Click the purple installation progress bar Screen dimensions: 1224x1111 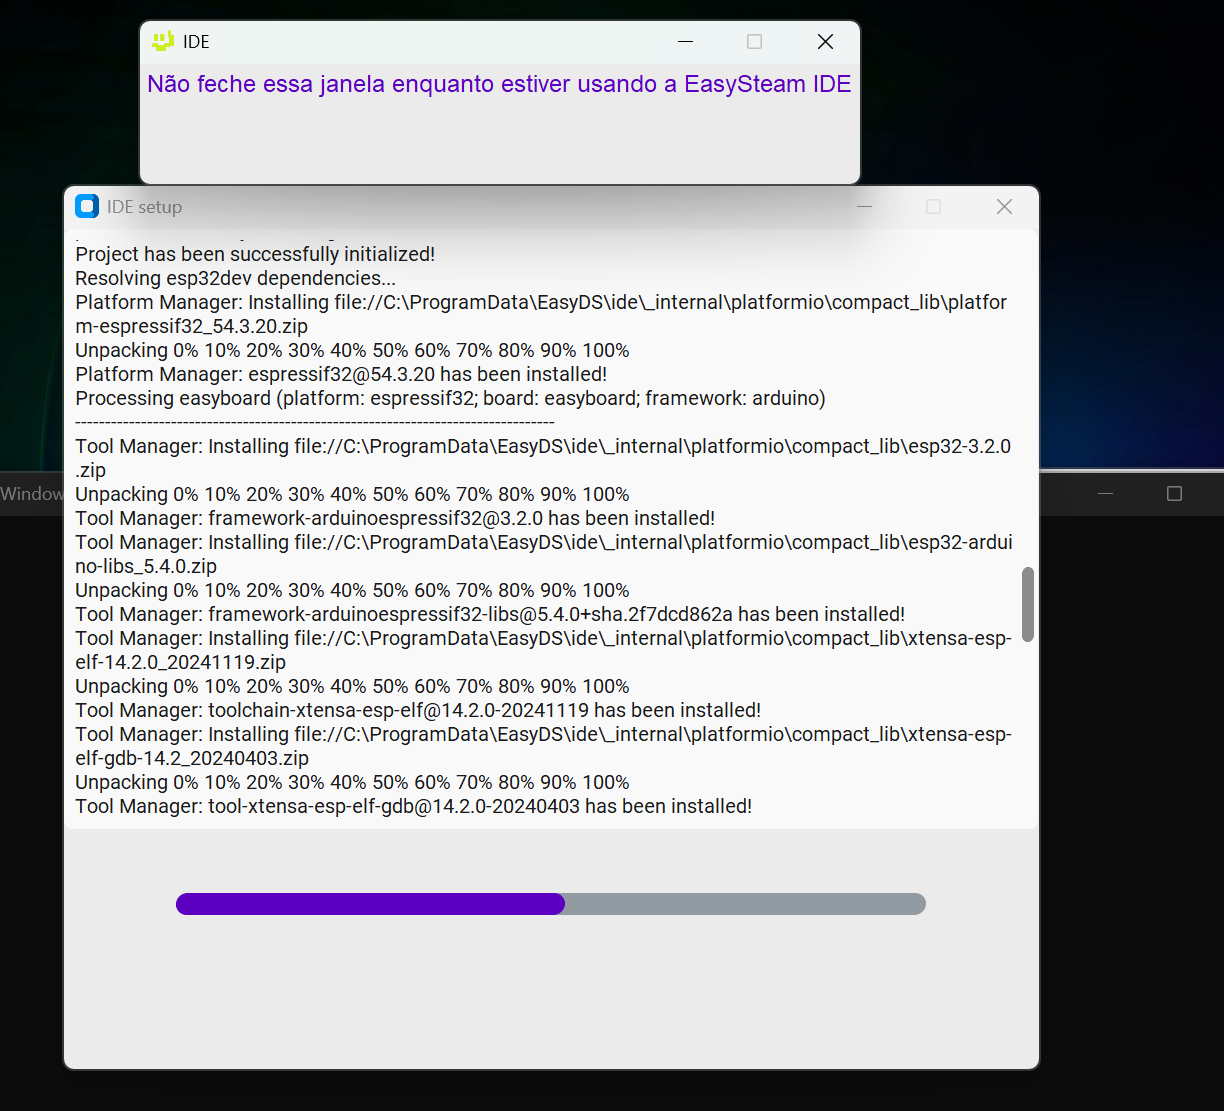551,904
